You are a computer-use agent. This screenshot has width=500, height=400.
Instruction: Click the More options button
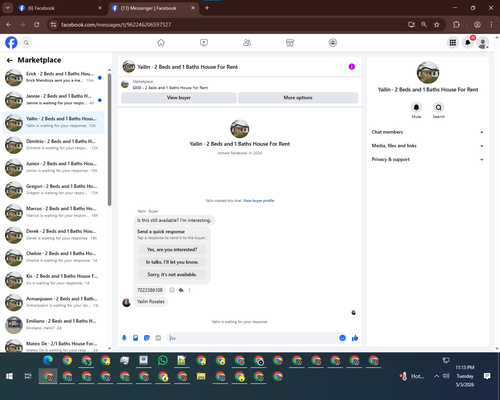click(x=298, y=98)
